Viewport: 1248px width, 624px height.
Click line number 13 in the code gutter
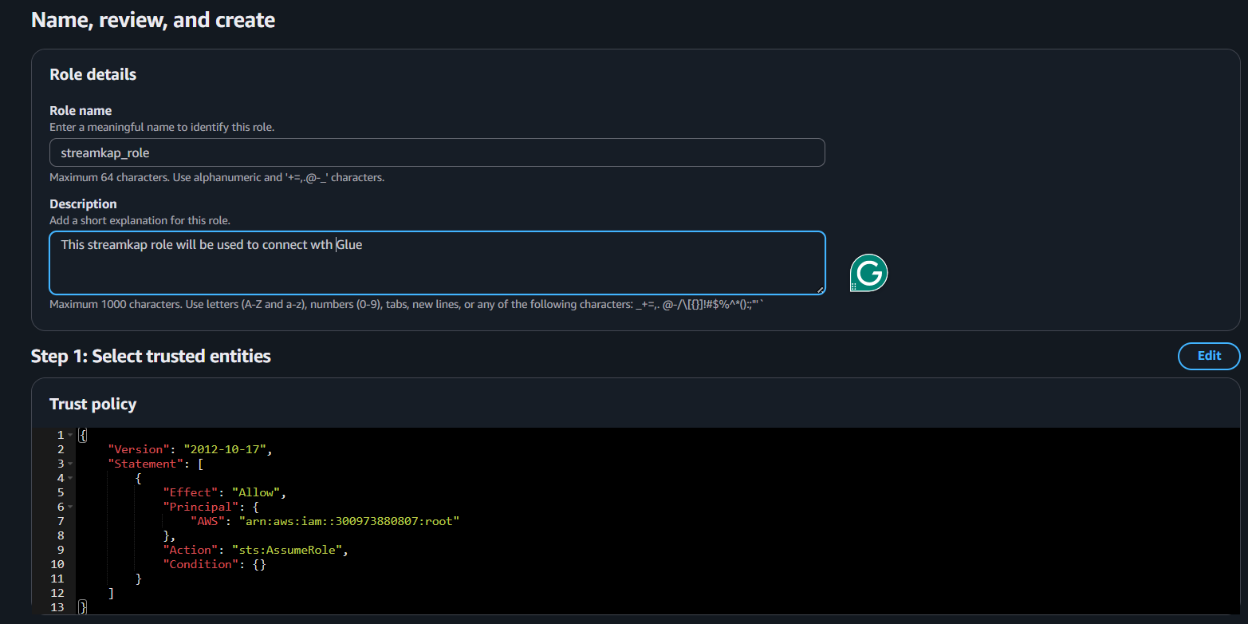point(56,607)
